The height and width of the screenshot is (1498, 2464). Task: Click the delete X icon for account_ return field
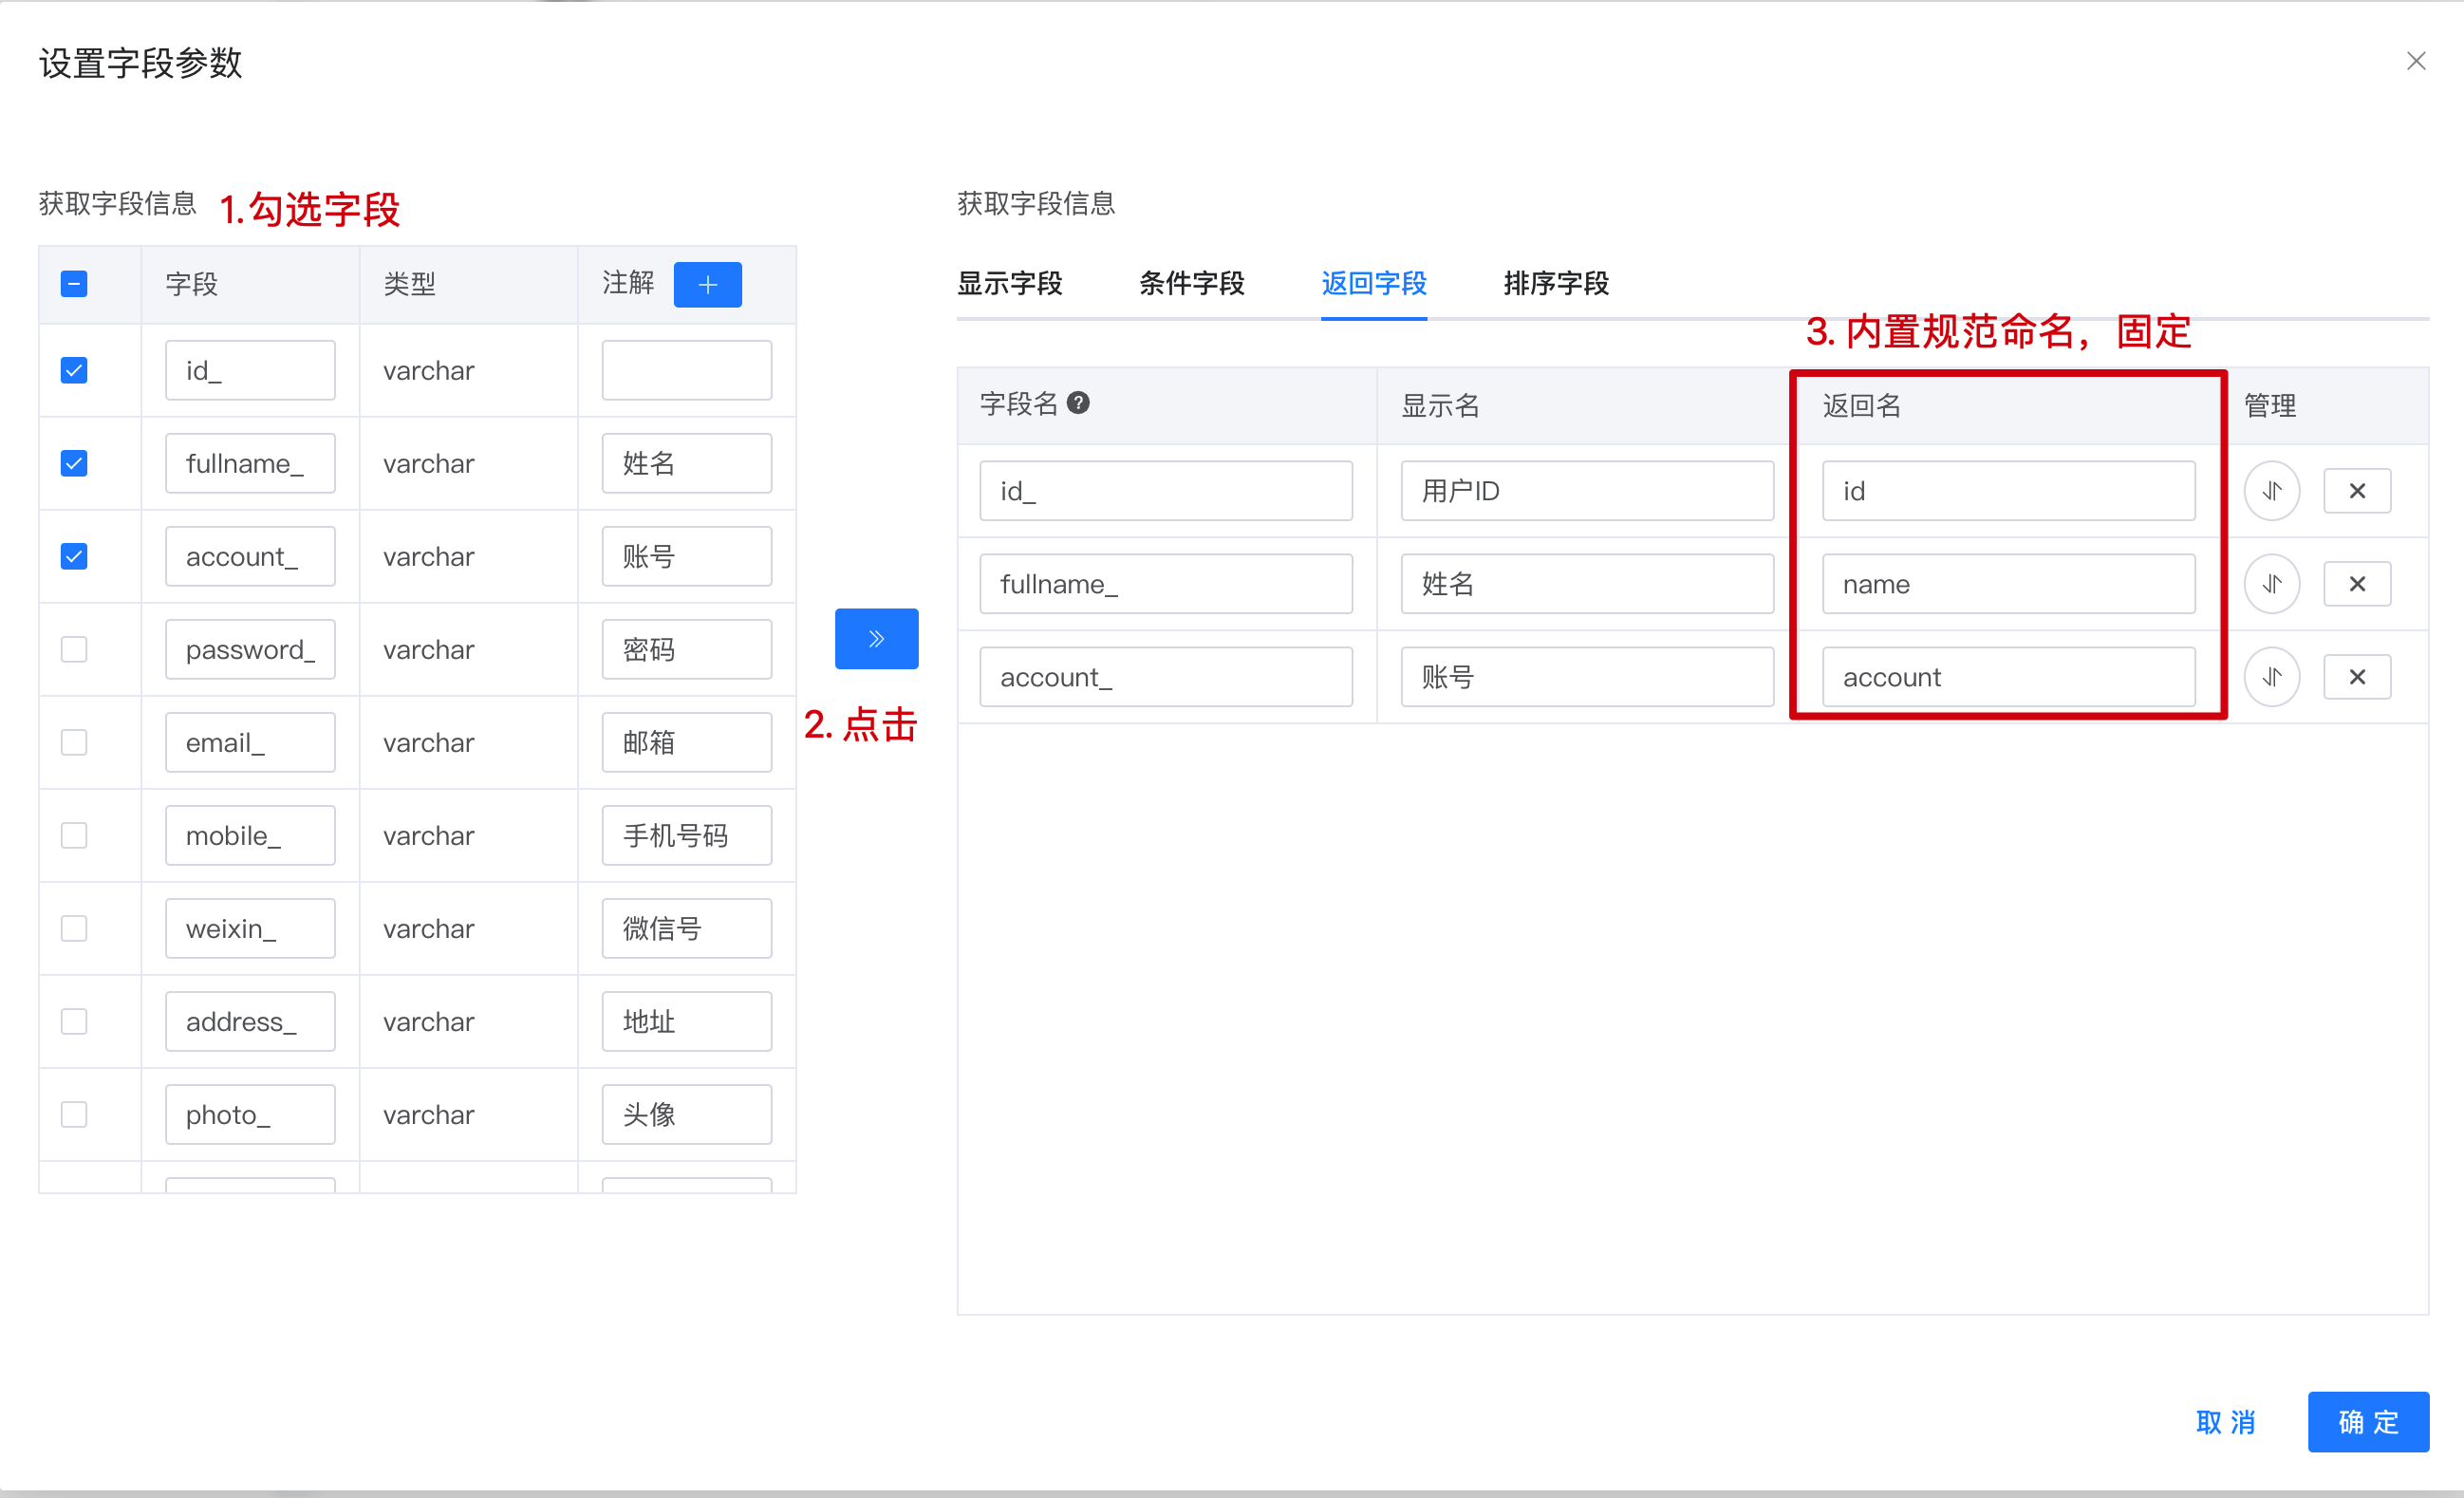pos(2359,678)
